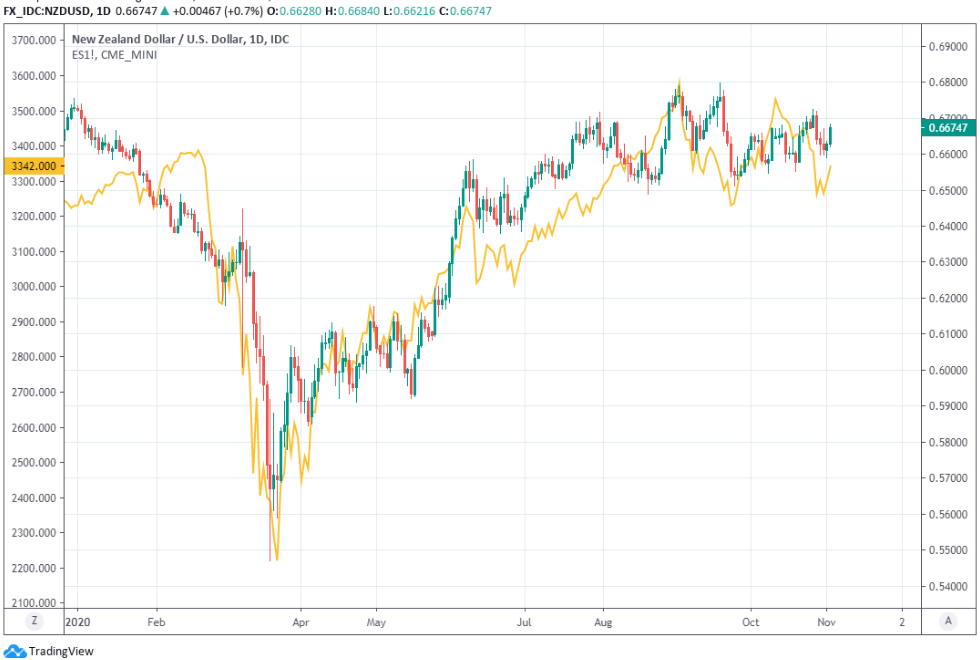Click the Nov label on time axis
The height and width of the screenshot is (660, 980).
click(827, 620)
